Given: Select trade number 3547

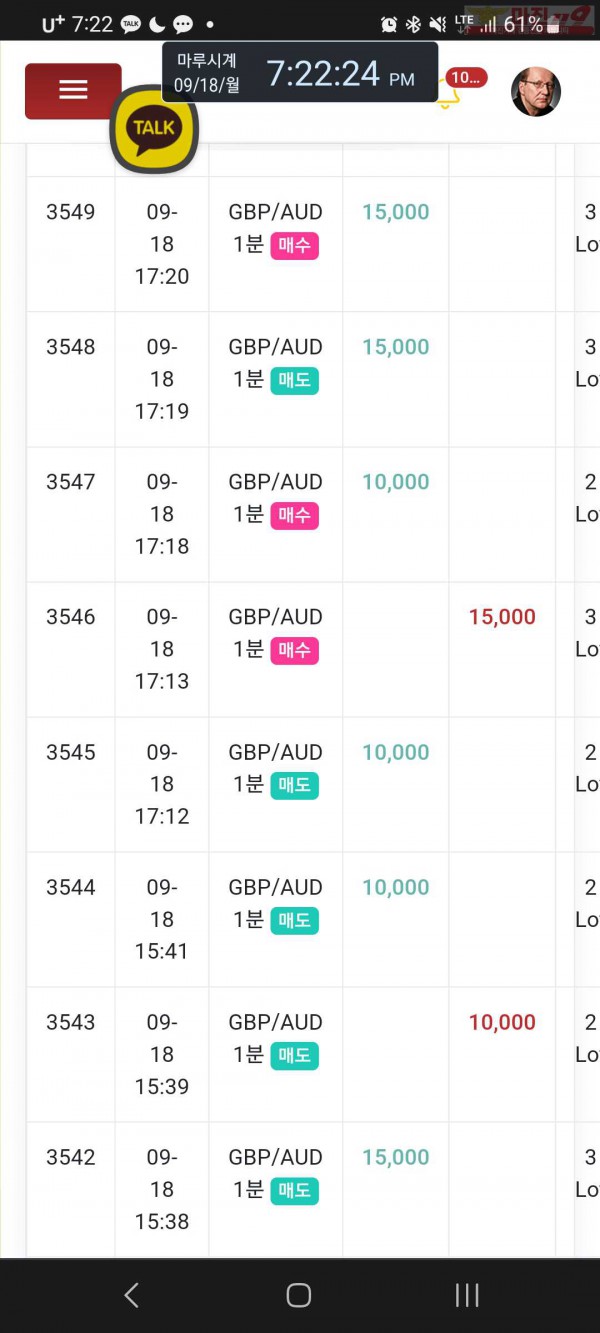Looking at the screenshot, I should [71, 482].
